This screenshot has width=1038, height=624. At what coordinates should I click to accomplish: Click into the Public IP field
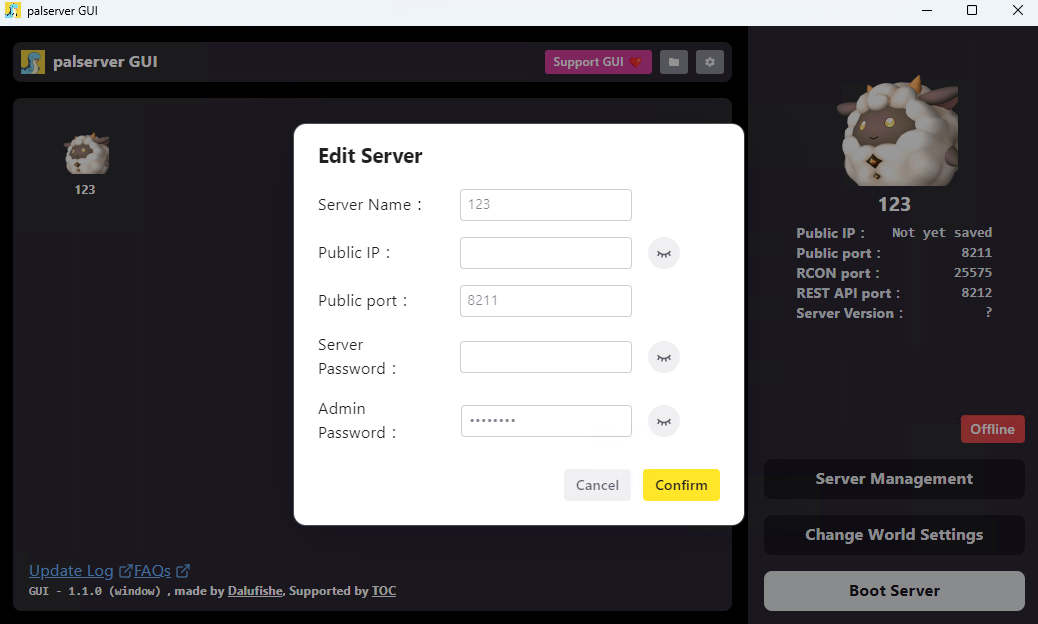click(545, 253)
